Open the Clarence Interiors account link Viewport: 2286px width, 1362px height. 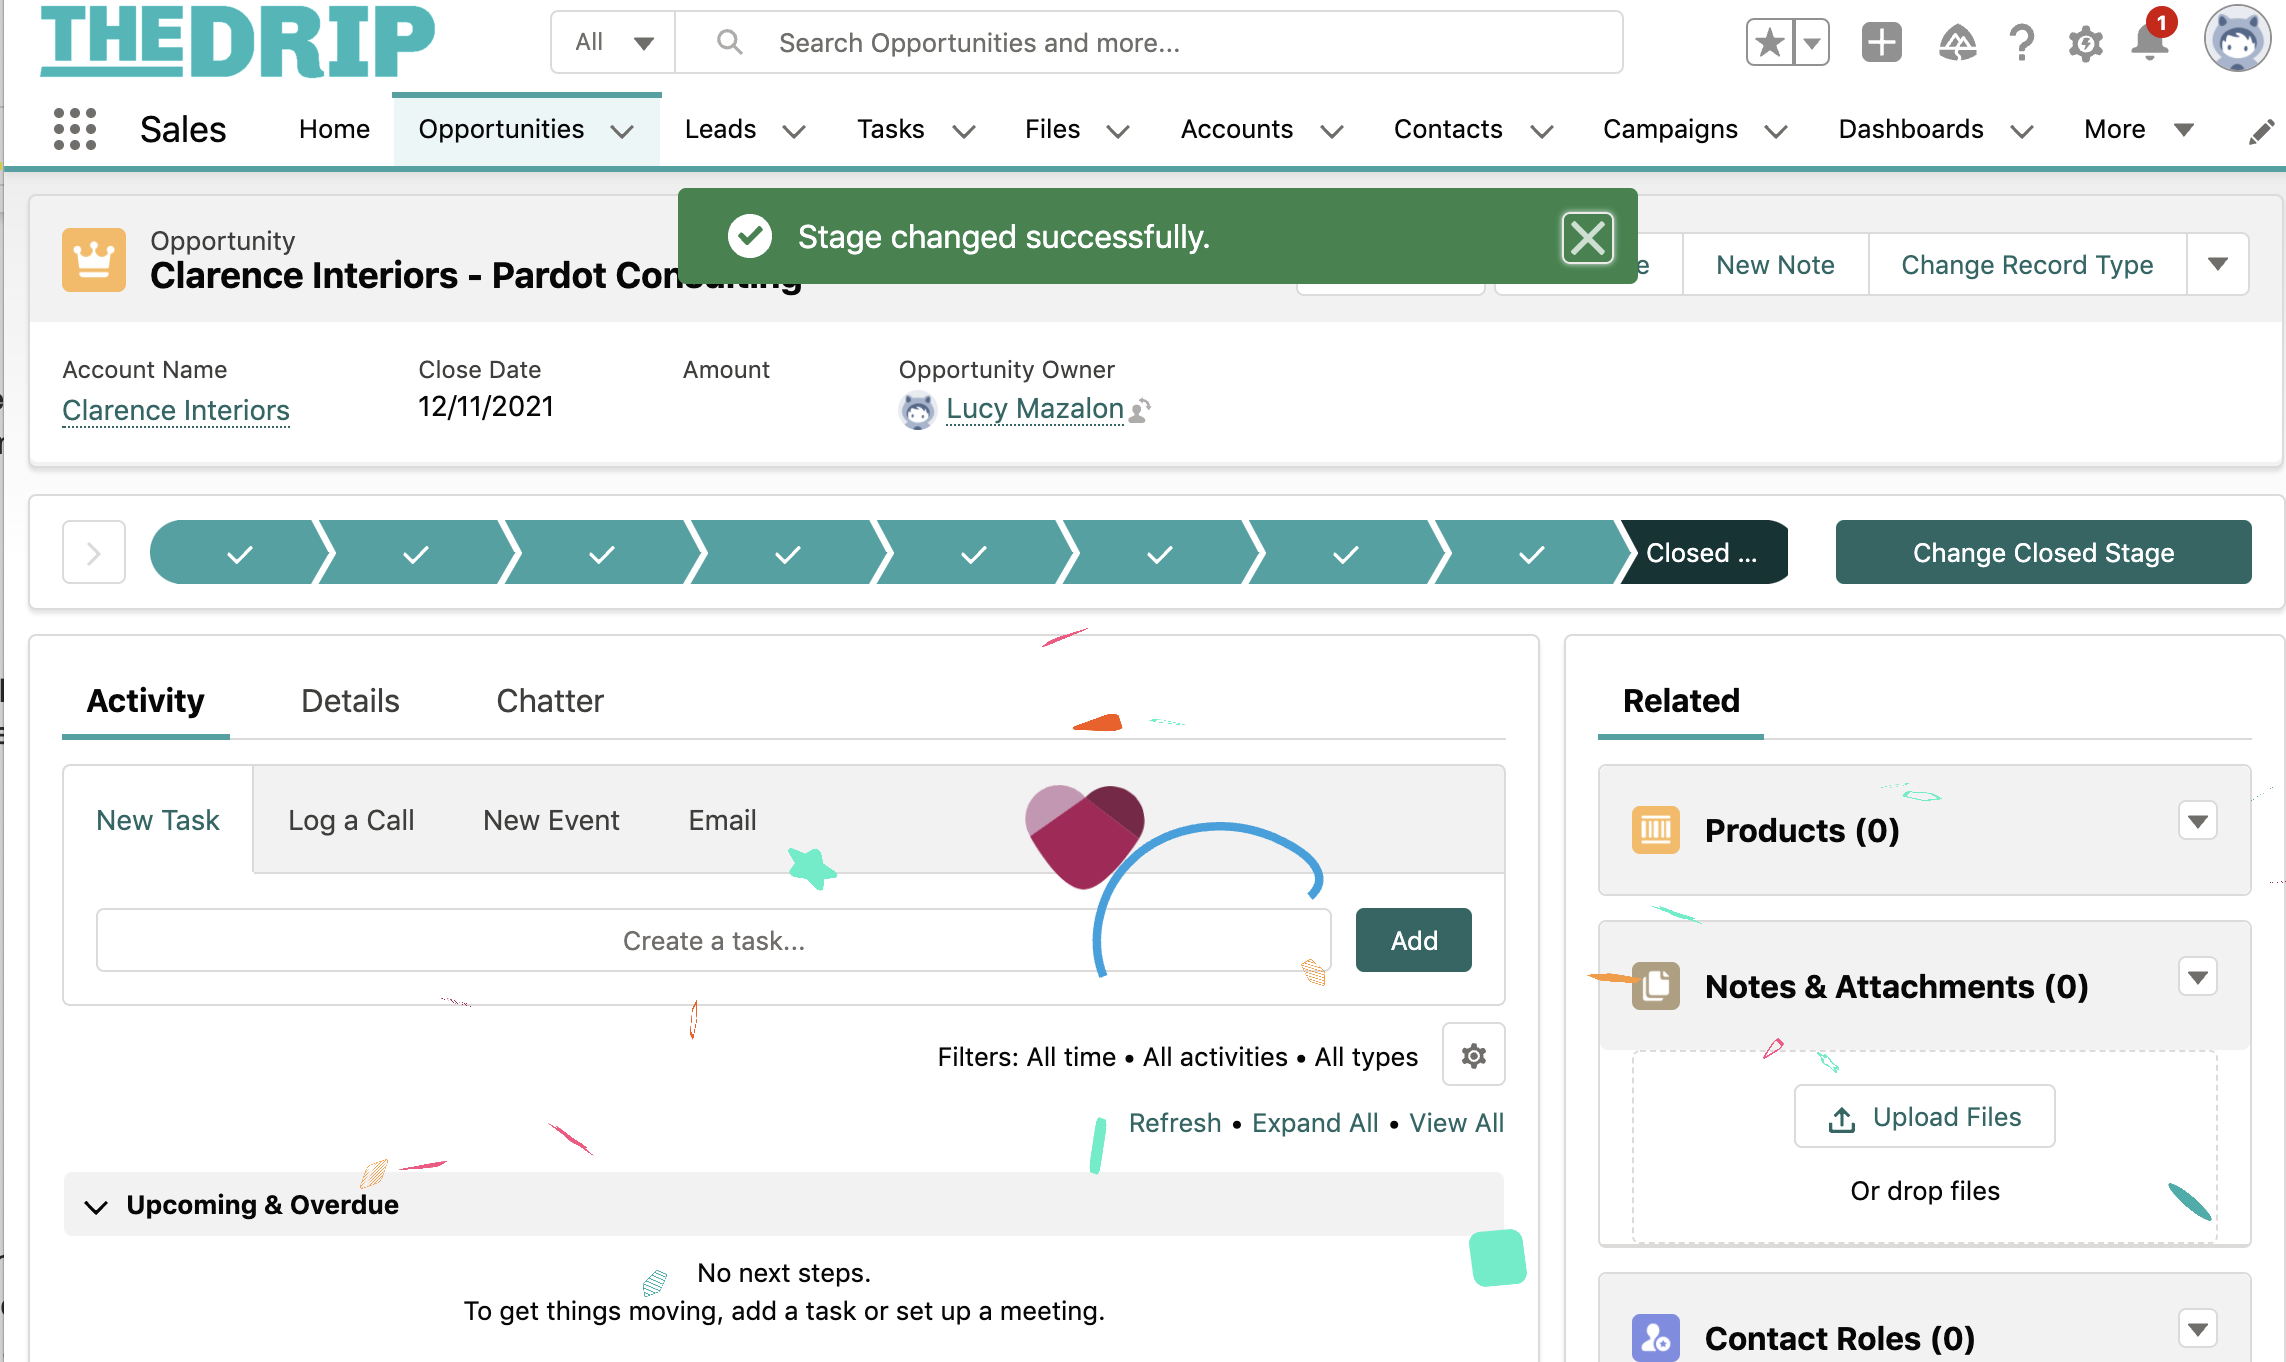click(176, 410)
